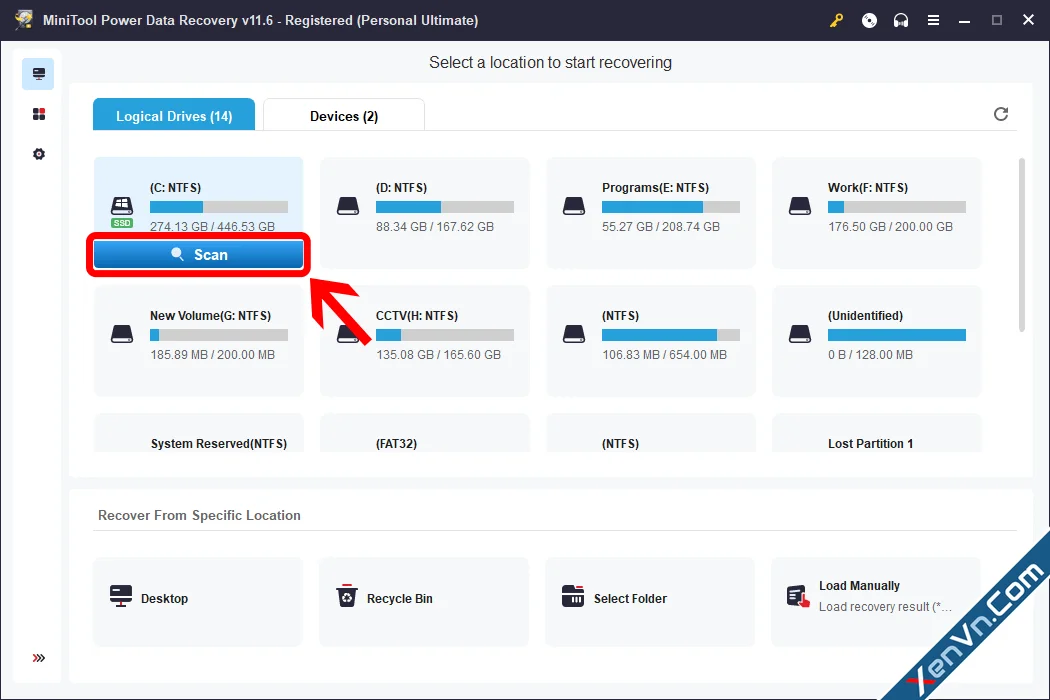This screenshot has height=700, width=1050.
Task: Select the (FAT32) partition
Action: [425, 435]
